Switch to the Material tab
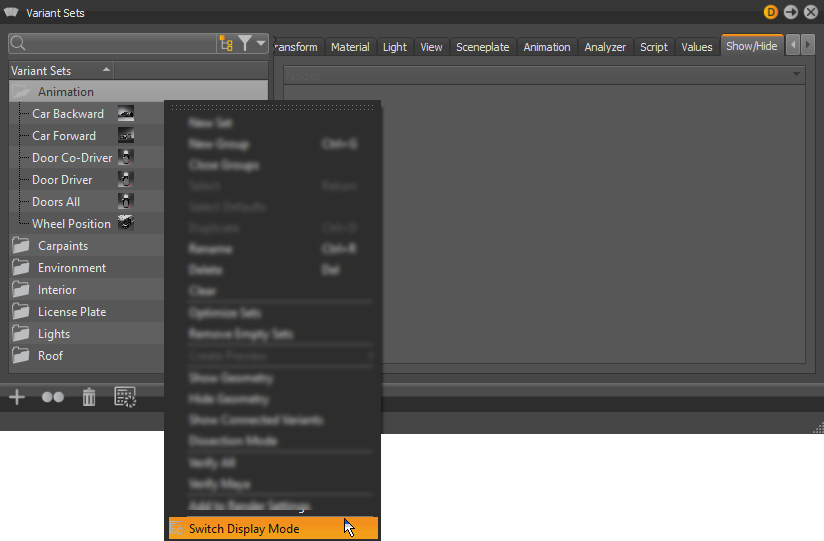This screenshot has width=824, height=541. click(350, 47)
